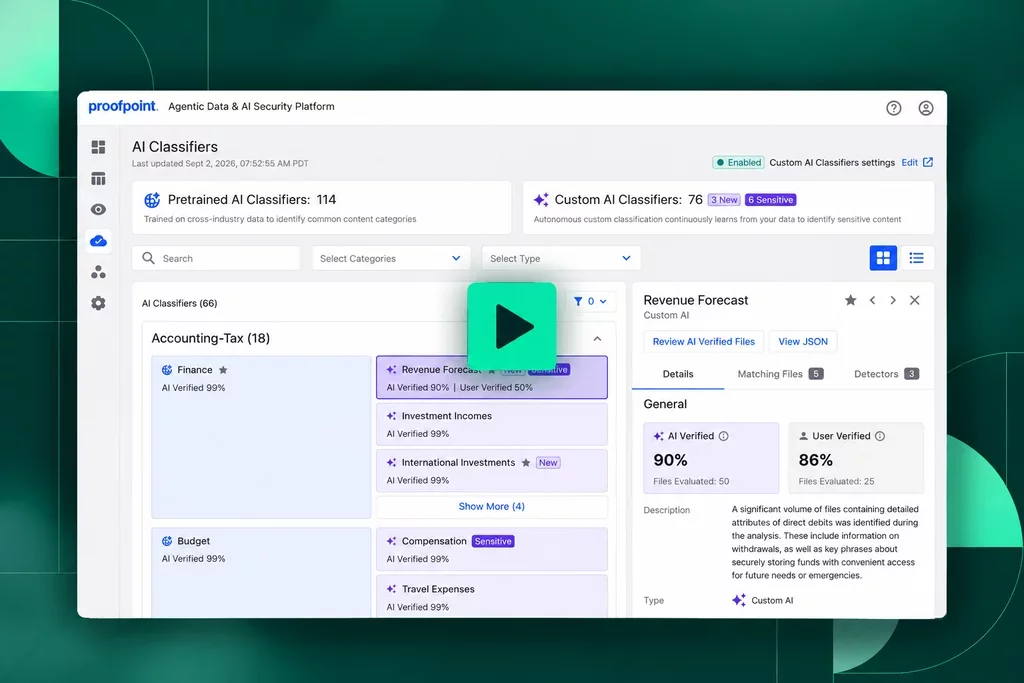The image size is (1024, 683).
Task: Click the Enabled status badge
Action: [738, 163]
